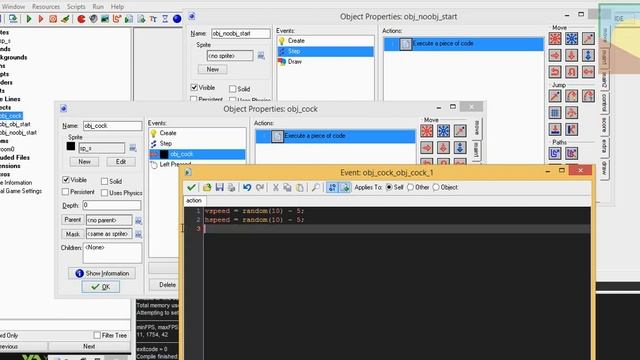This screenshot has width=640, height=360.
Task: Undo the last edit in the code editor
Action: [247, 187]
